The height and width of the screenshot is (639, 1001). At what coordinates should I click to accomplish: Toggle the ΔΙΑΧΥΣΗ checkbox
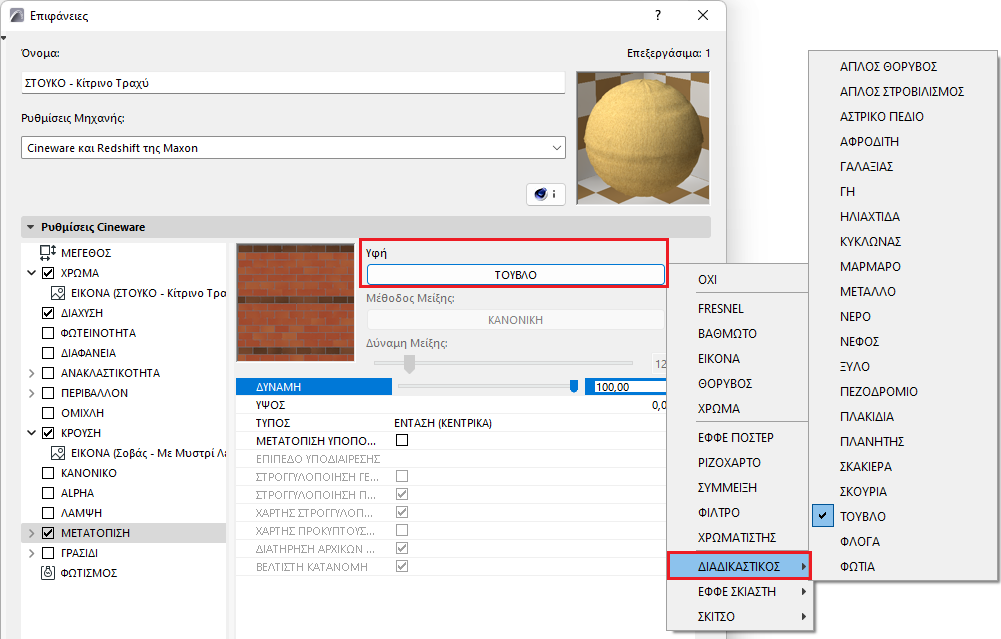point(48,313)
